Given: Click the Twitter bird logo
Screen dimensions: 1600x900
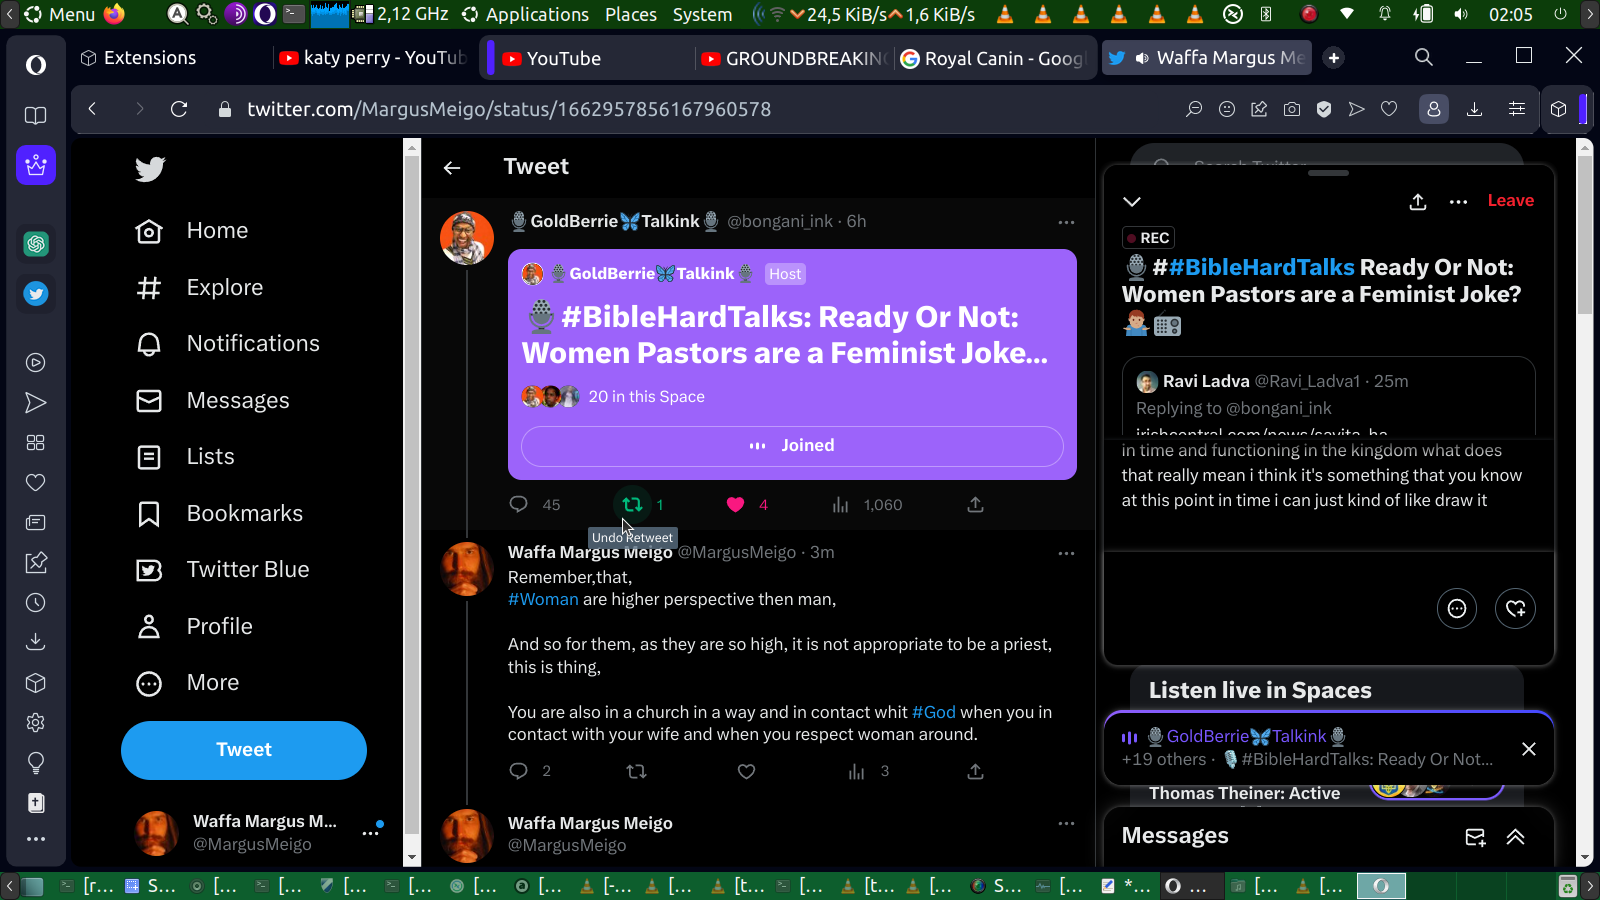Looking at the screenshot, I should [150, 169].
